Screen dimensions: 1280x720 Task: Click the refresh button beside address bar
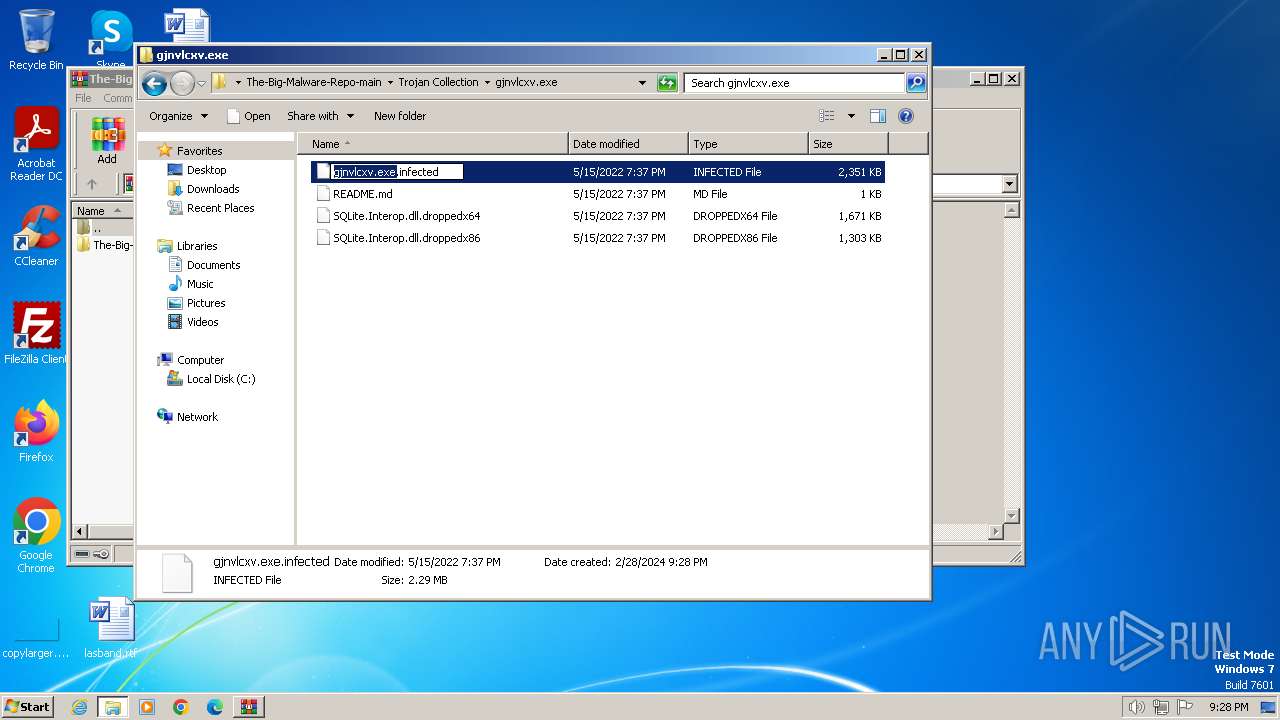667,83
